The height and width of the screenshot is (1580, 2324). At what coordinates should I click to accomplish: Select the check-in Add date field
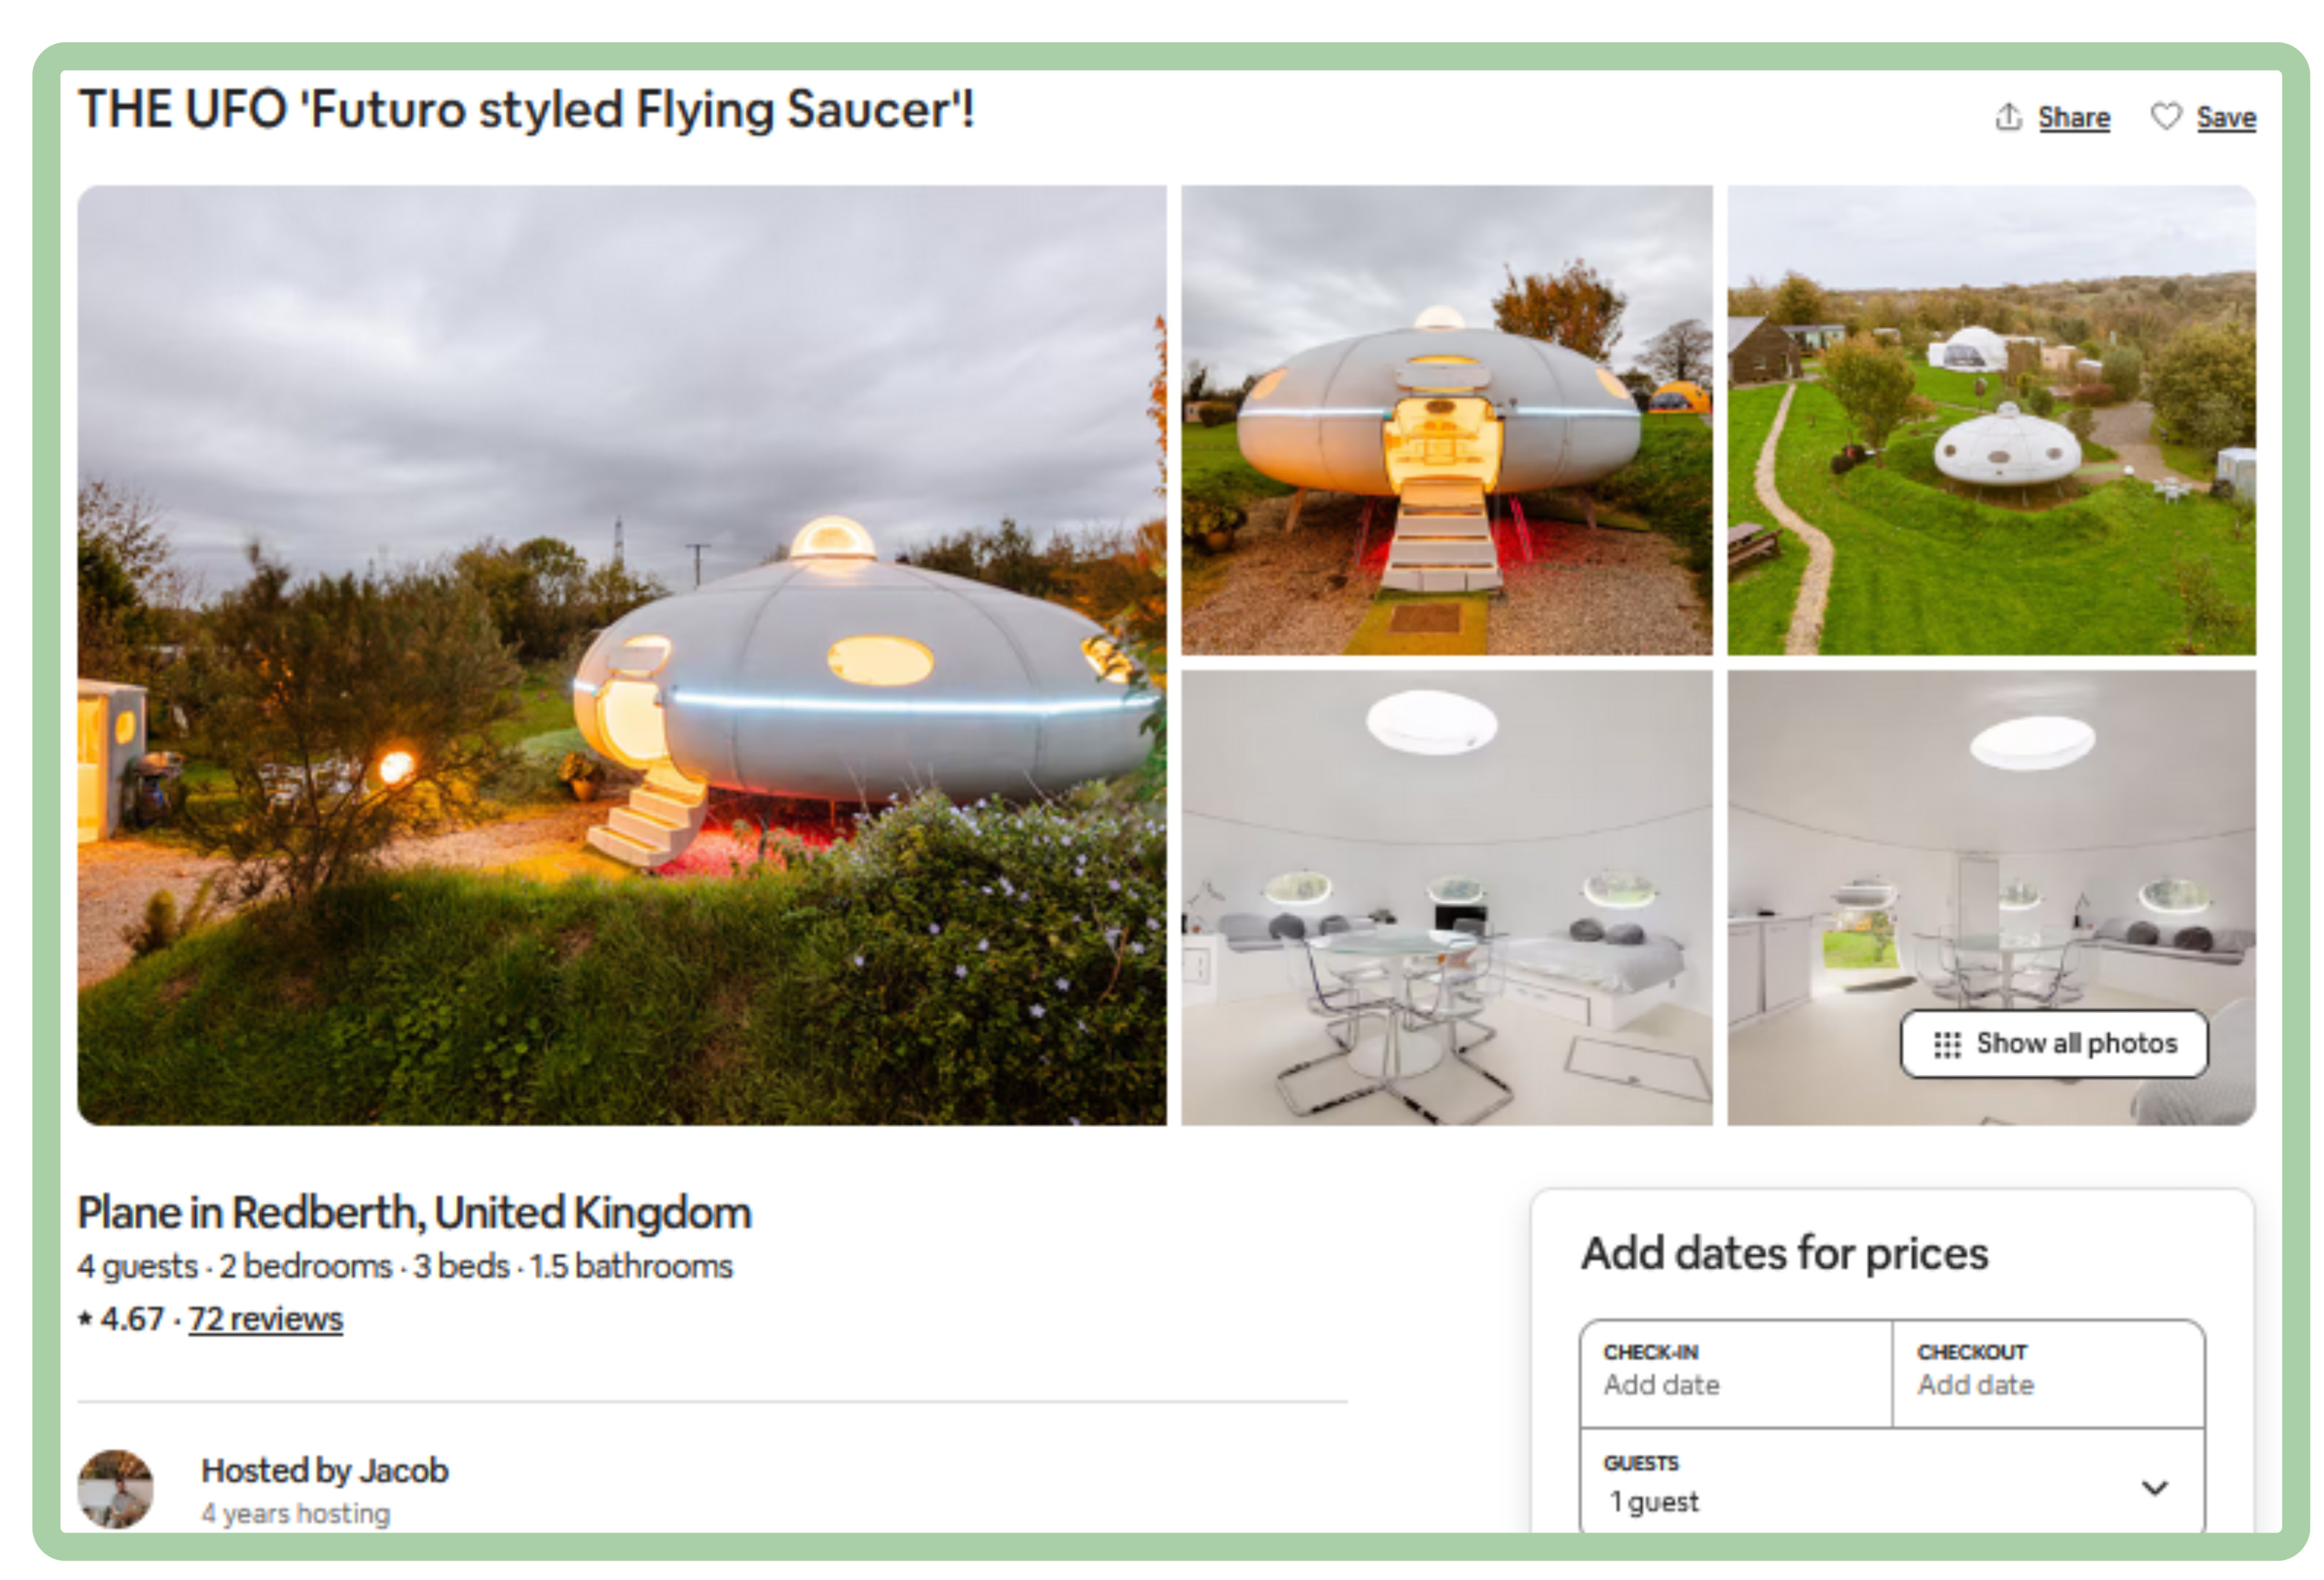click(x=1736, y=1373)
